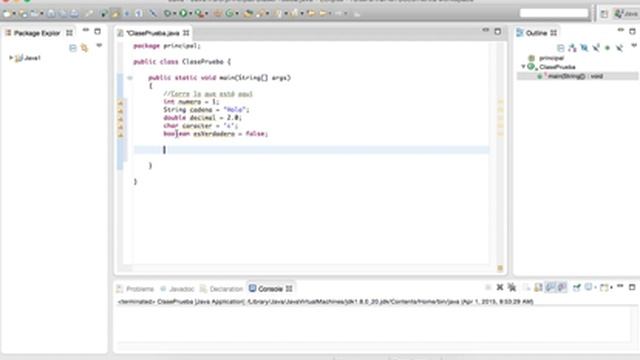Run the program with green play button
This screenshot has width=640, height=360.
(x=183, y=14)
